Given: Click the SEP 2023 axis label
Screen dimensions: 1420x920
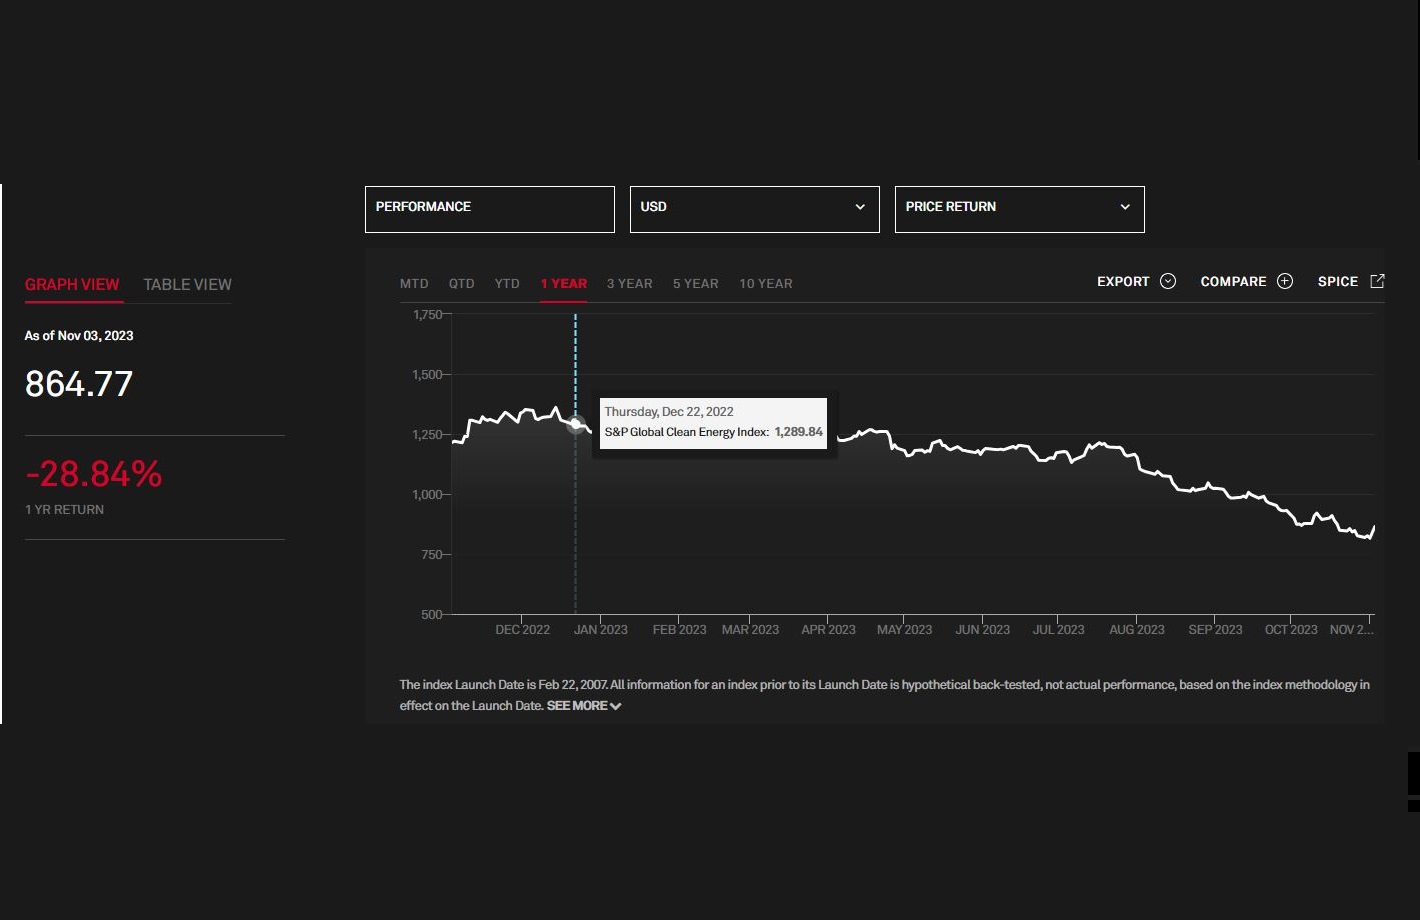Looking at the screenshot, I should [1216, 630].
